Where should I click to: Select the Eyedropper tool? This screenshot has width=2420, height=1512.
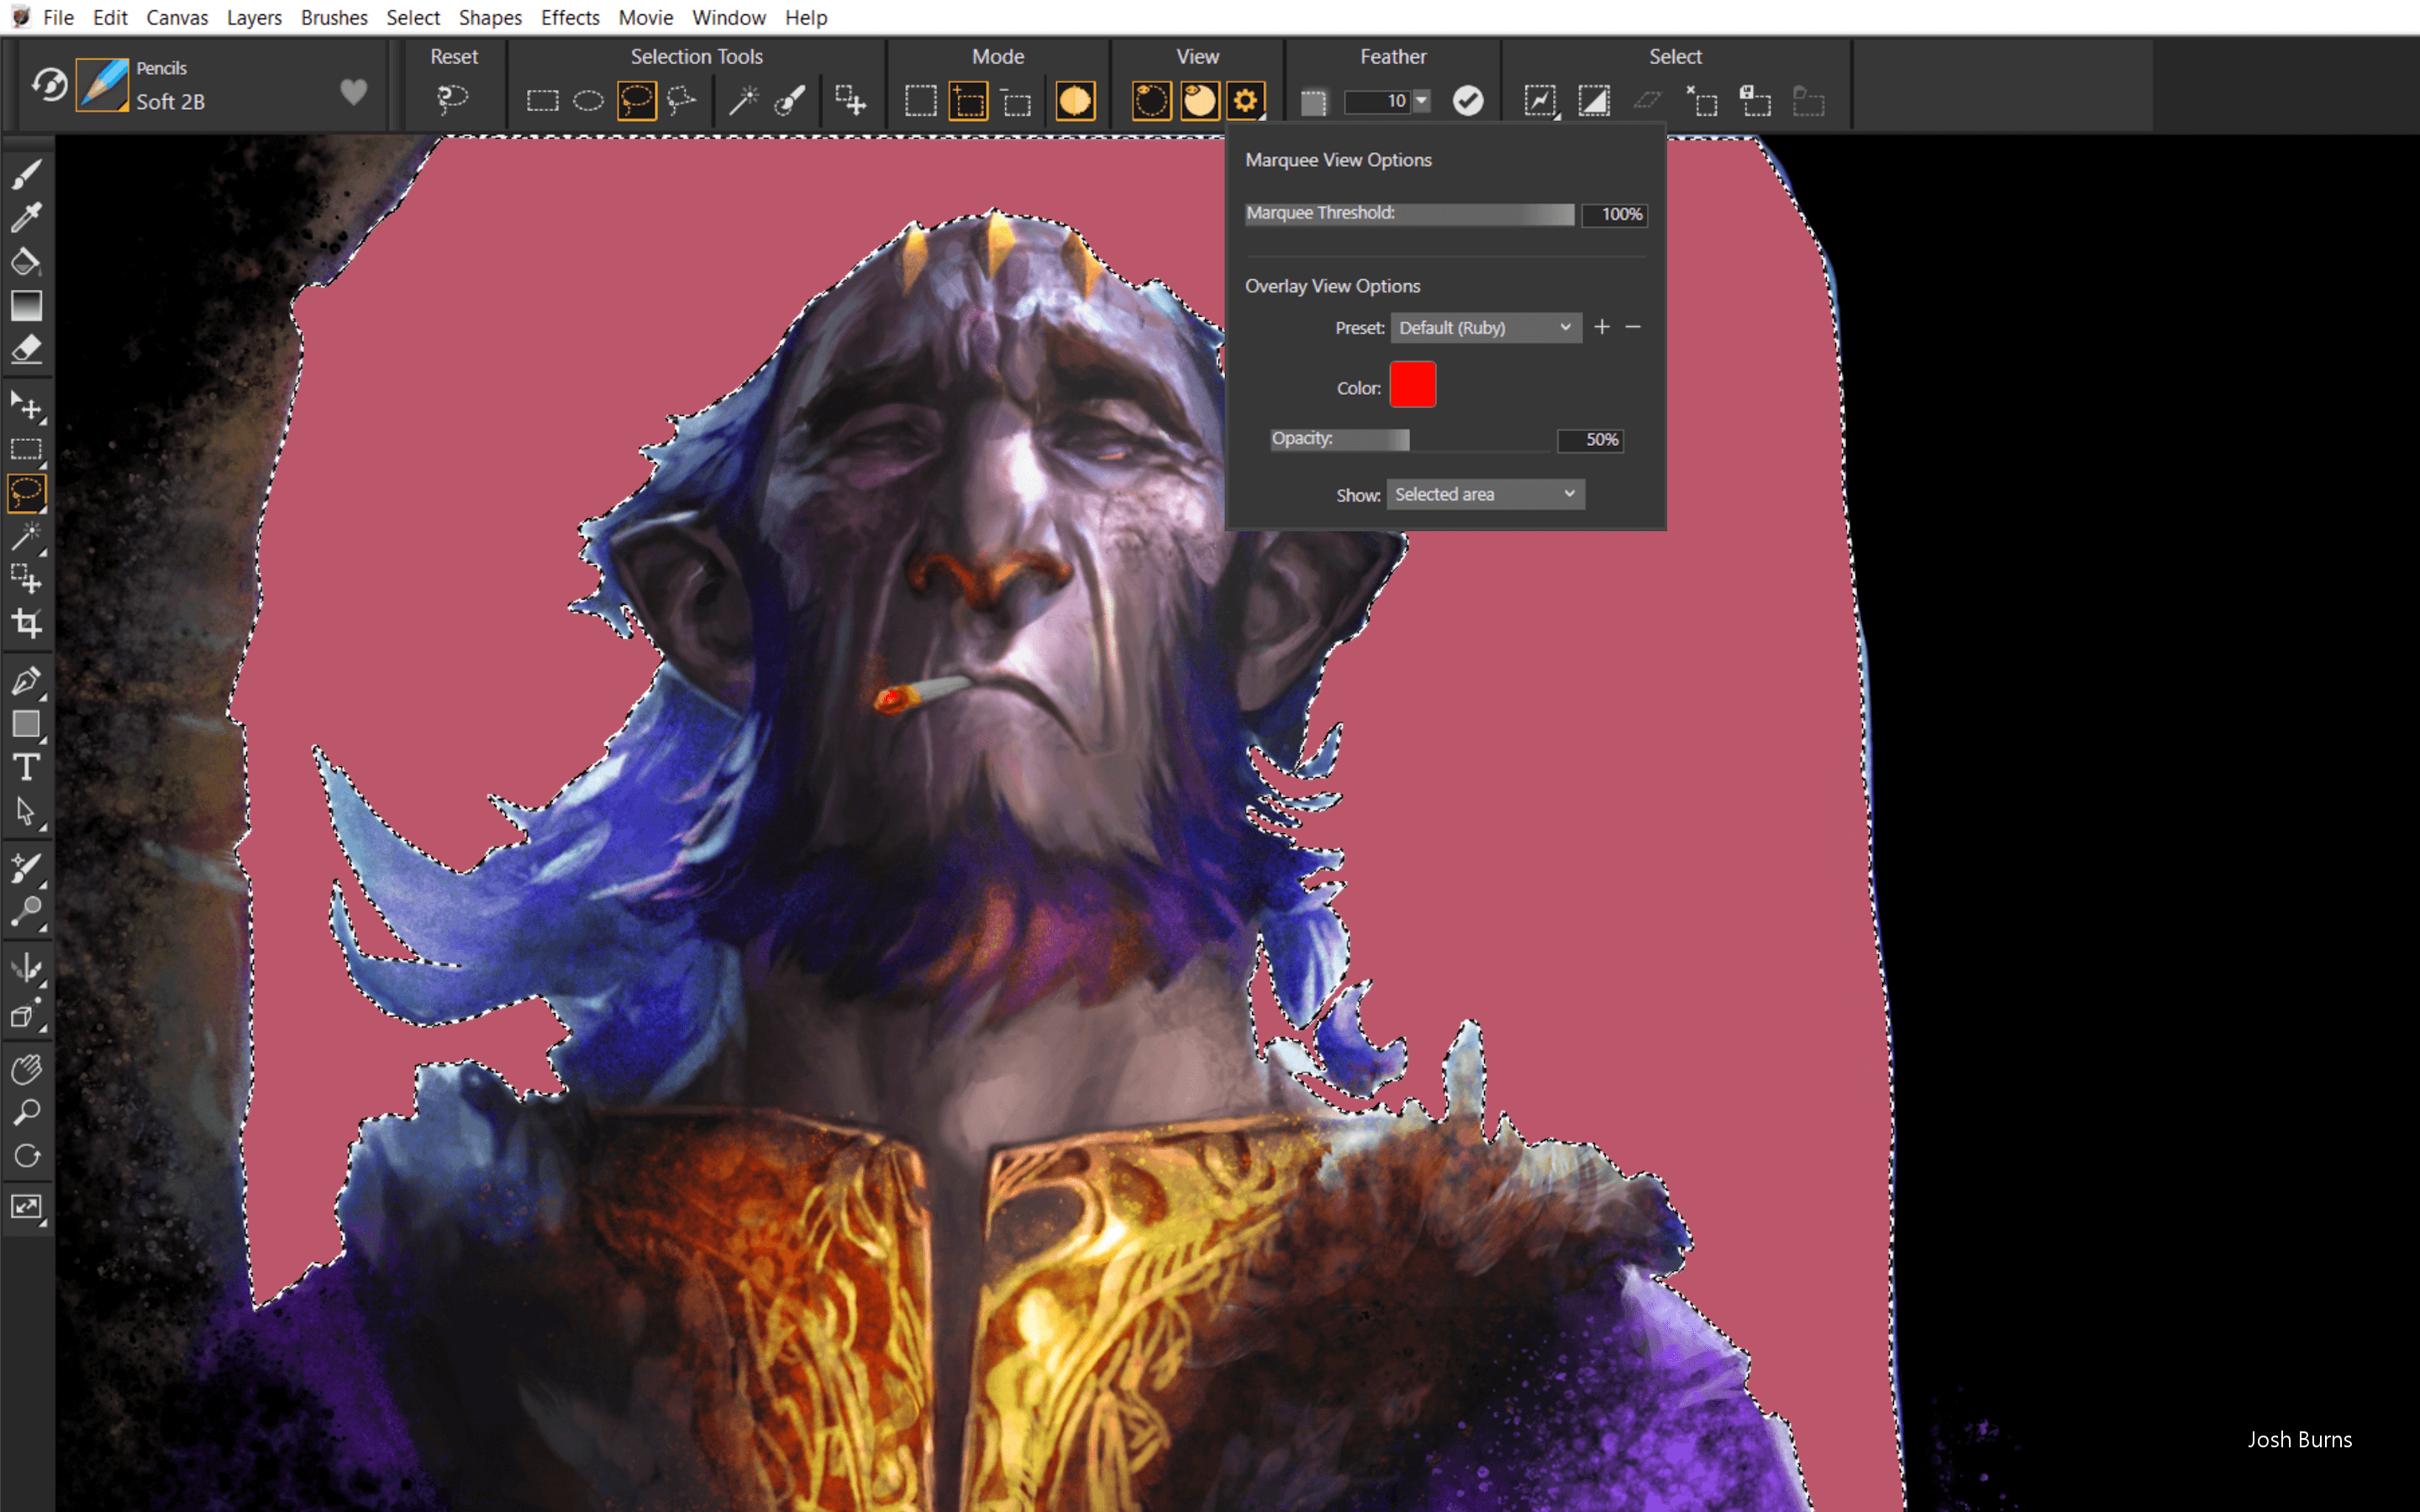coord(27,215)
